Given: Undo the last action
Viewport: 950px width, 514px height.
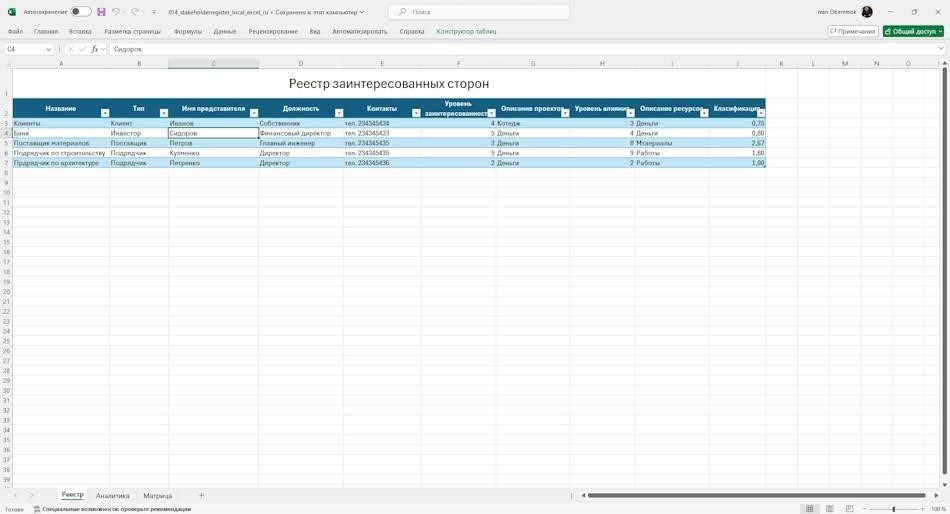Looking at the screenshot, I should (115, 12).
